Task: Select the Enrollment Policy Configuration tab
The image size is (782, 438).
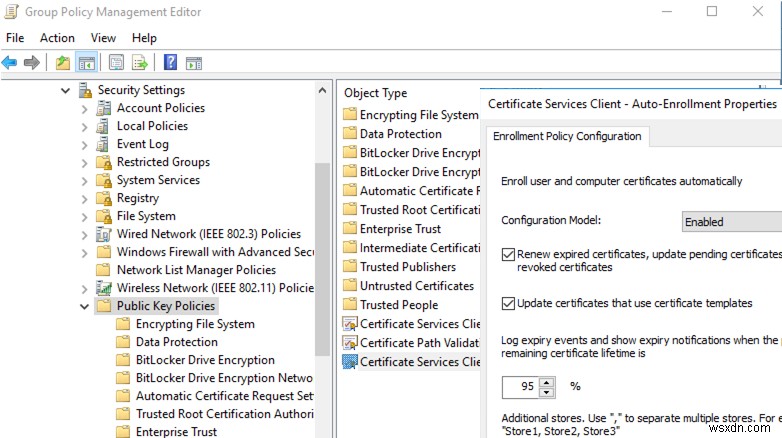Action: pos(567,136)
